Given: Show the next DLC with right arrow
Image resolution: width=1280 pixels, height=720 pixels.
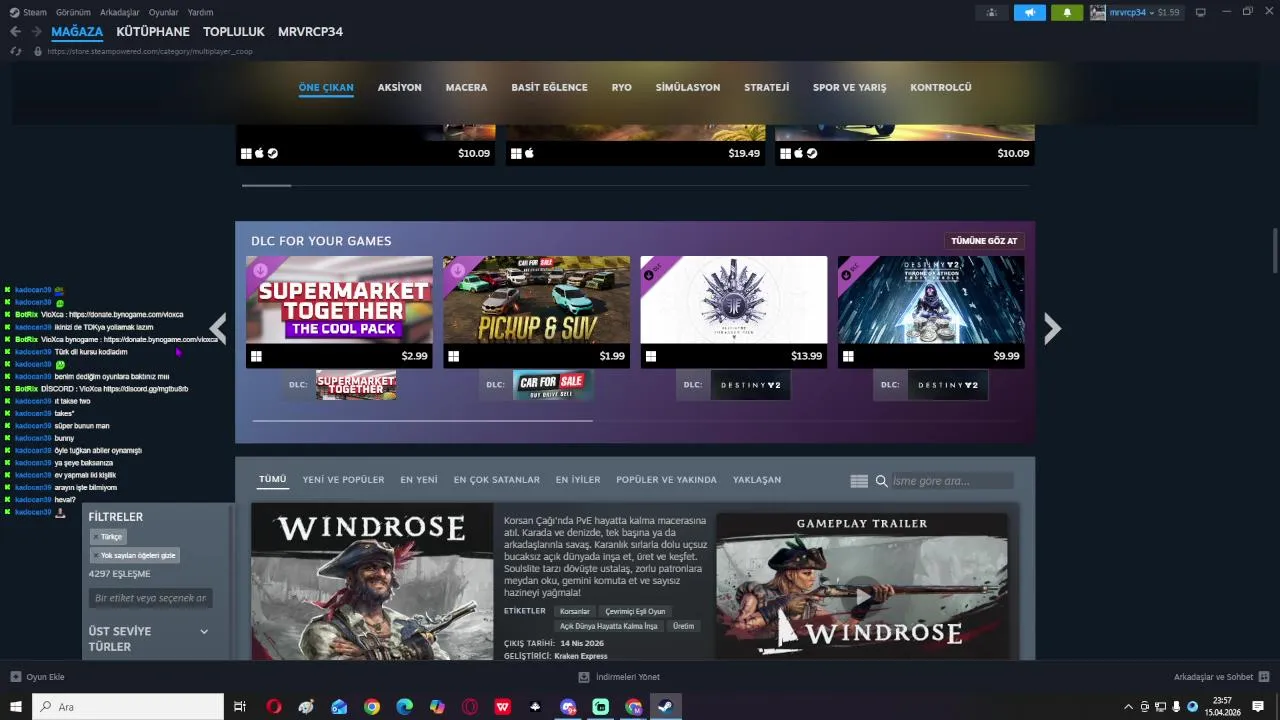Looking at the screenshot, I should tap(1052, 328).
